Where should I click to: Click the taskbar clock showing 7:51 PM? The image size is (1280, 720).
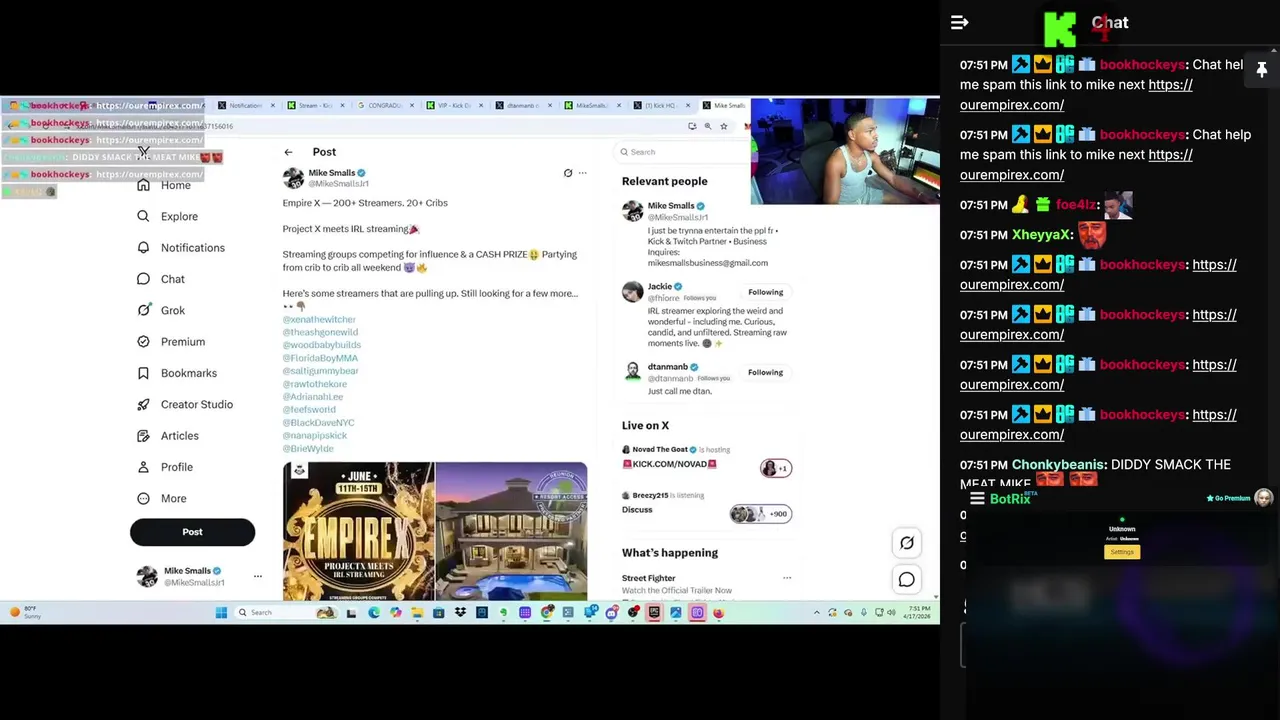tap(919, 612)
